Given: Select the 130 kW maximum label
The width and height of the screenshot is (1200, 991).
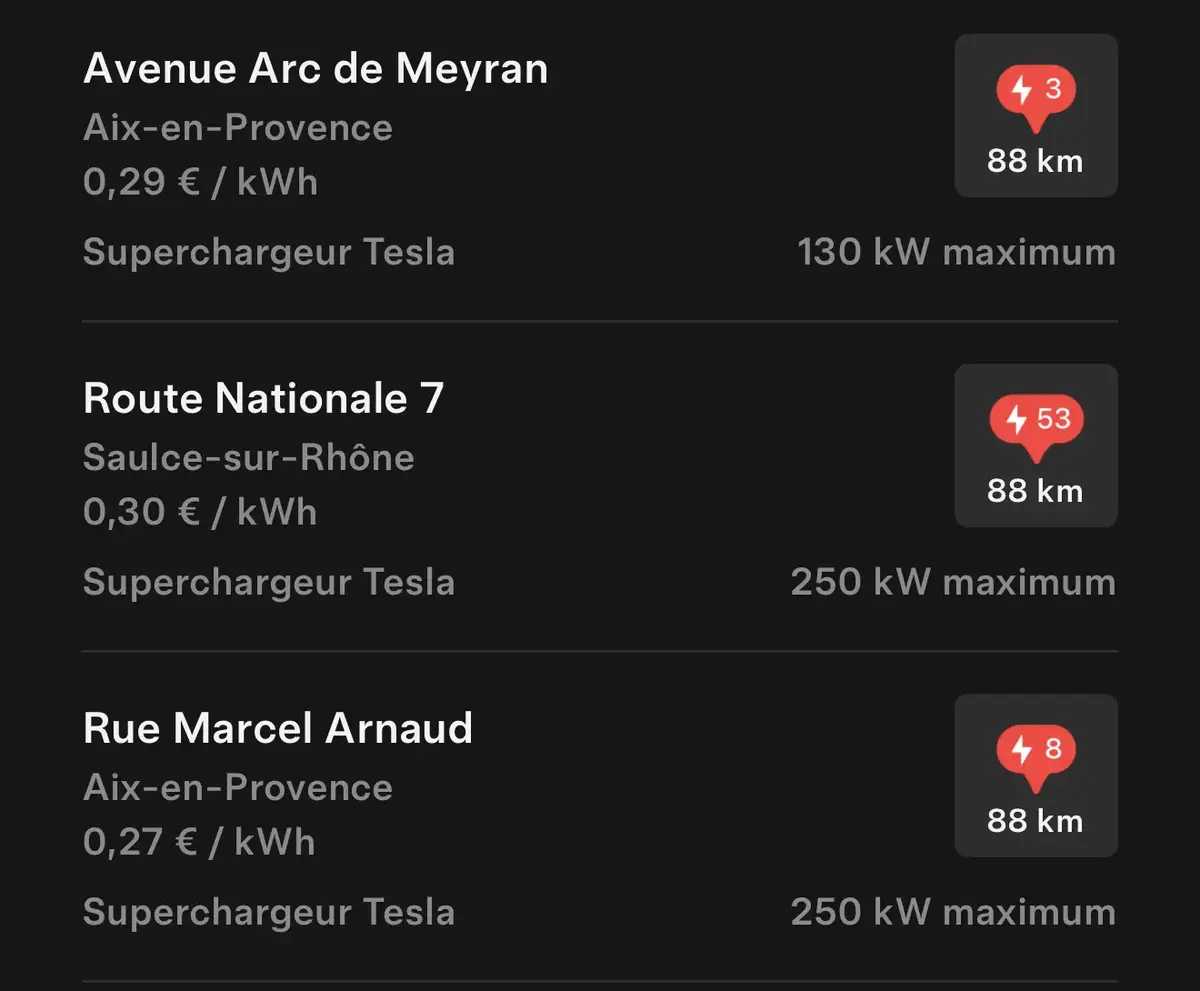Looking at the screenshot, I should point(957,252).
